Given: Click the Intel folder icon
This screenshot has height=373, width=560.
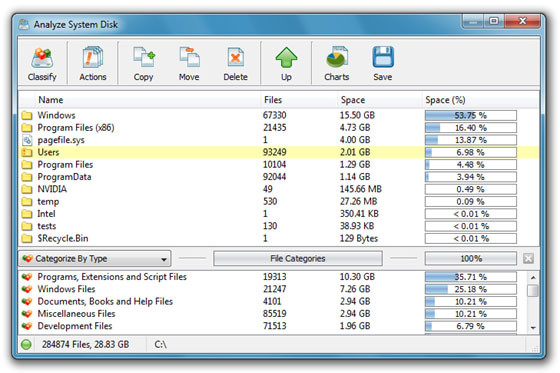Looking at the screenshot, I should pyautogui.click(x=27, y=214).
